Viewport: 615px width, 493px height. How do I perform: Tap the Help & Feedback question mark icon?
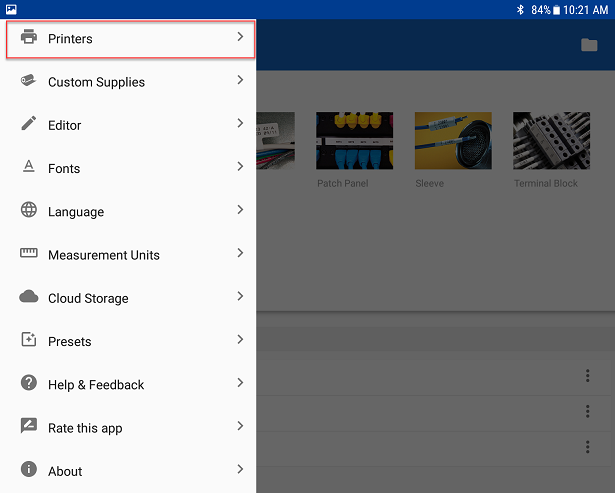click(x=28, y=384)
